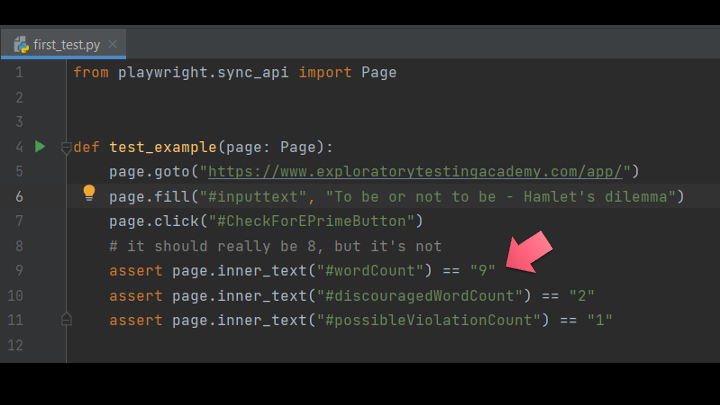The width and height of the screenshot is (720, 405).
Task: Click the "9" expected value string
Action: tap(483, 270)
